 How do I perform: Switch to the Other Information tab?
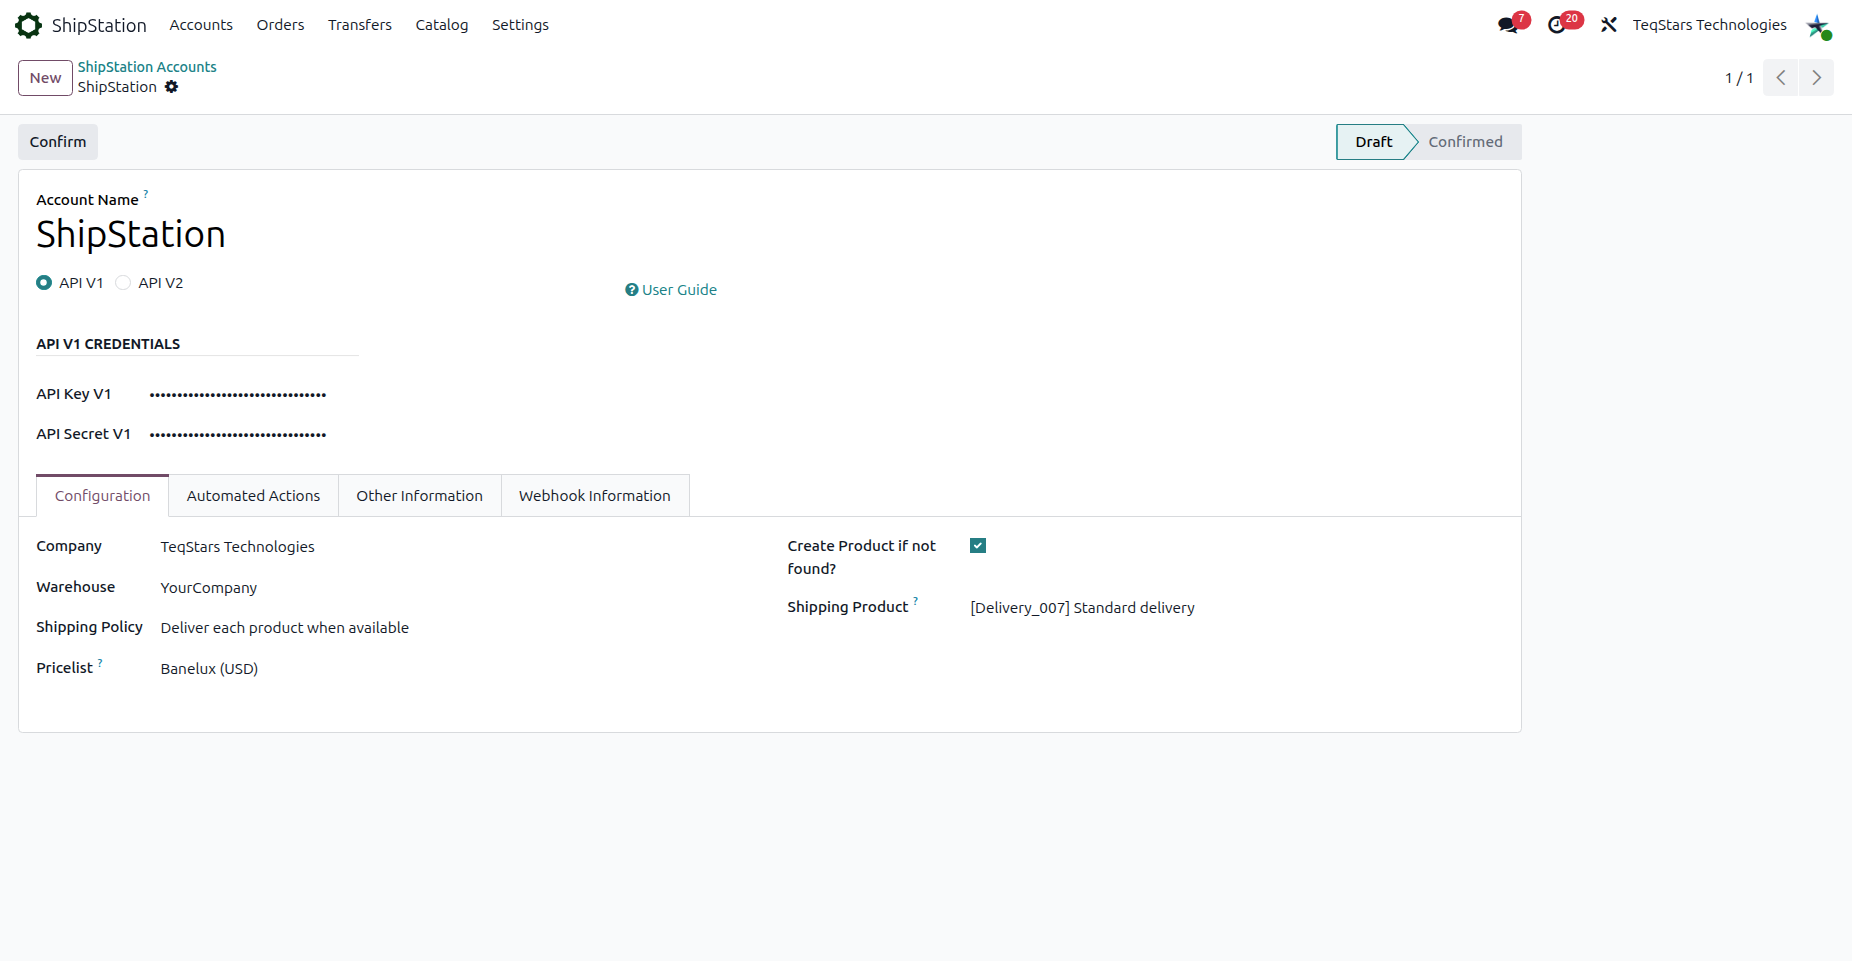[x=419, y=496]
